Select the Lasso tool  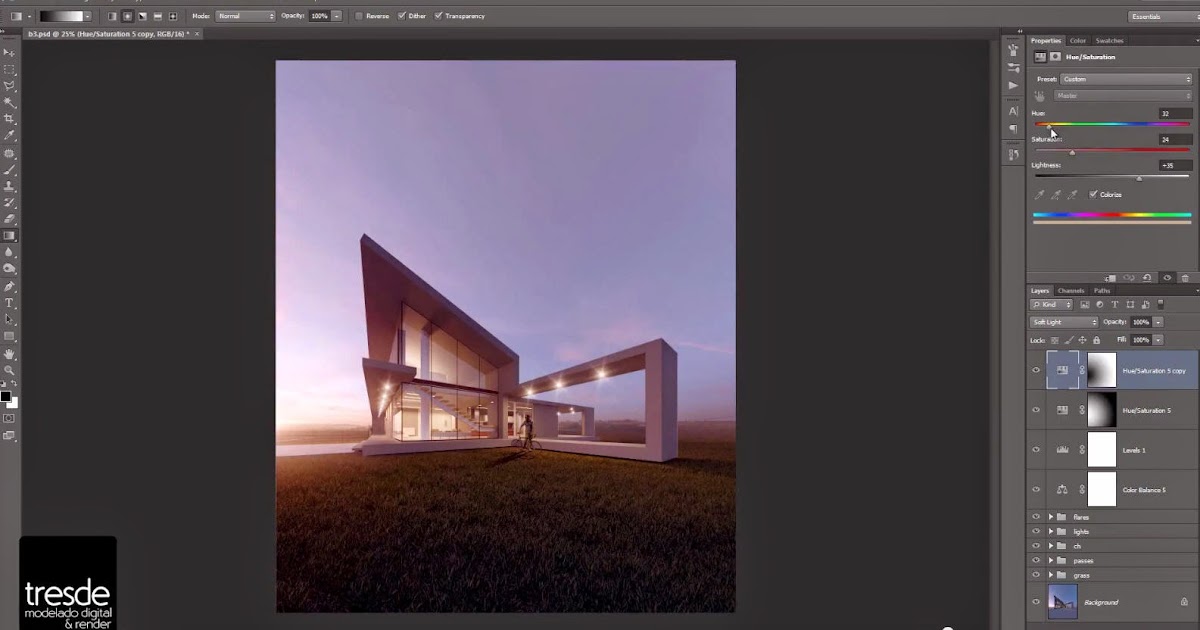[9, 86]
